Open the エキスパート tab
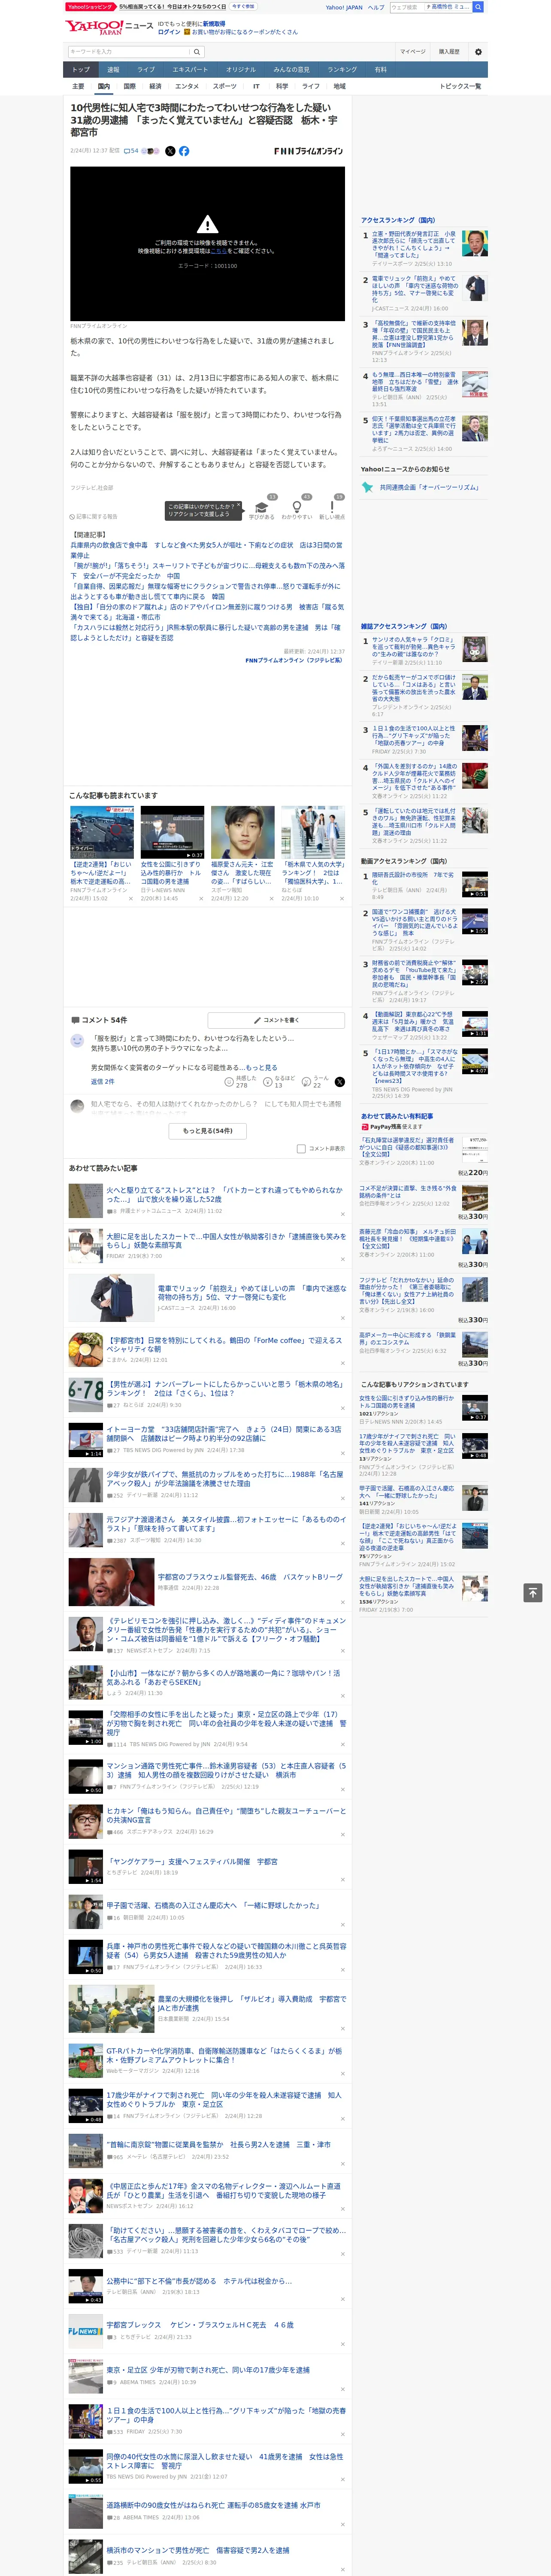Viewport: 551px width, 2576px height. point(190,70)
